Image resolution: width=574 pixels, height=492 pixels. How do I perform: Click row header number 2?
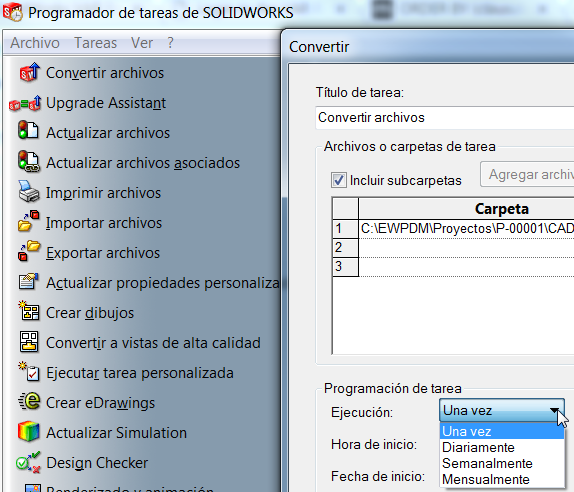[x=345, y=247]
